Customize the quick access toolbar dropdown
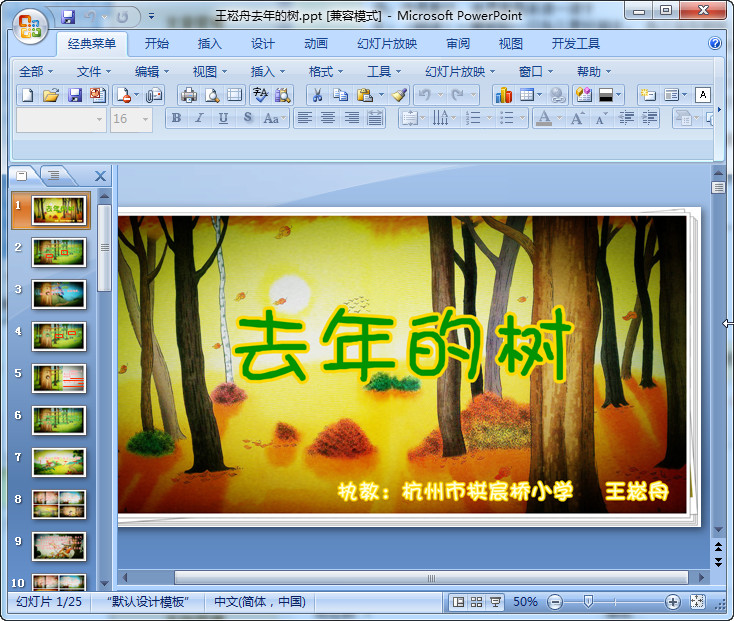This screenshot has width=734, height=621. (x=151, y=17)
